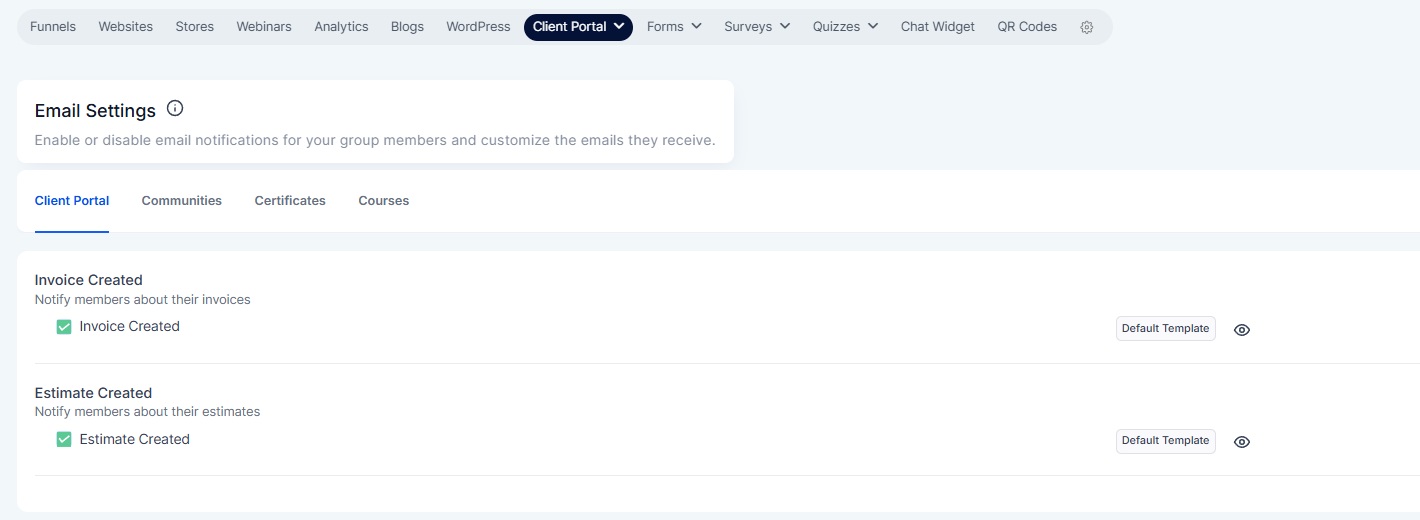Expand the Surveys dropdown menu
The height and width of the screenshot is (520, 1420).
pyautogui.click(x=757, y=27)
